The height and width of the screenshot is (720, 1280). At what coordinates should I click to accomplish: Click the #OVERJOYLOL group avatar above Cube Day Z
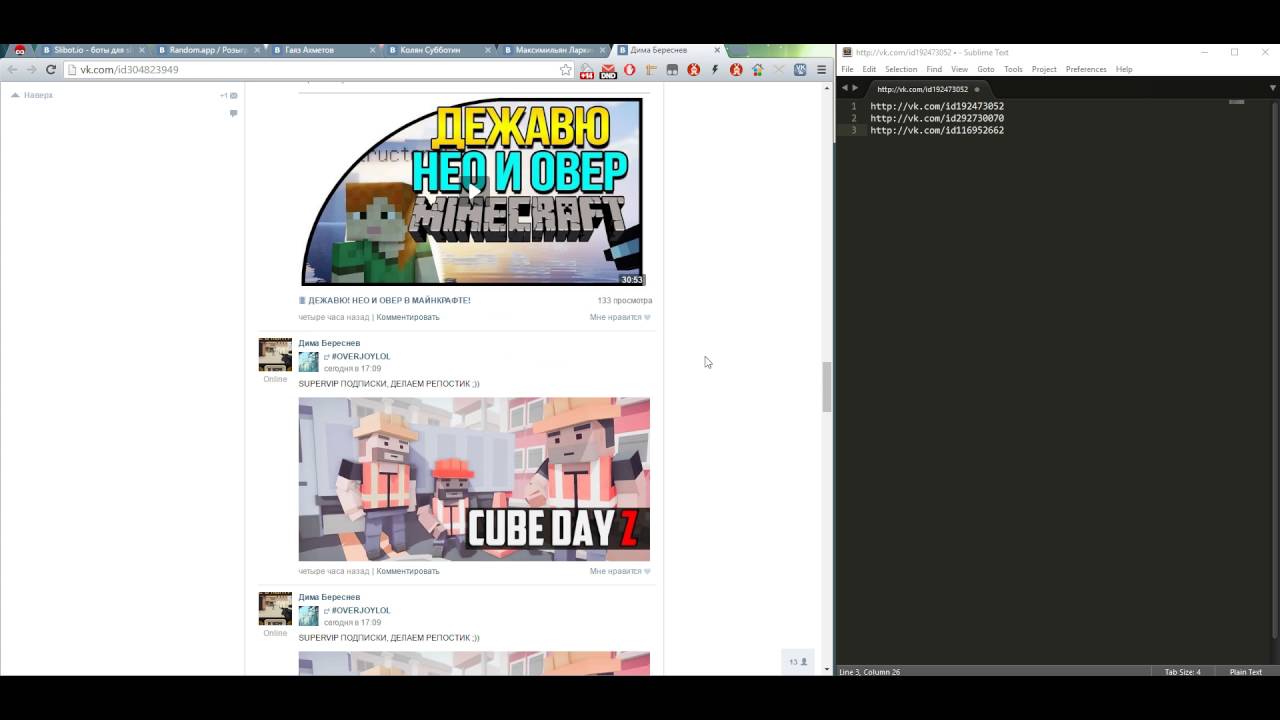[x=308, y=362]
